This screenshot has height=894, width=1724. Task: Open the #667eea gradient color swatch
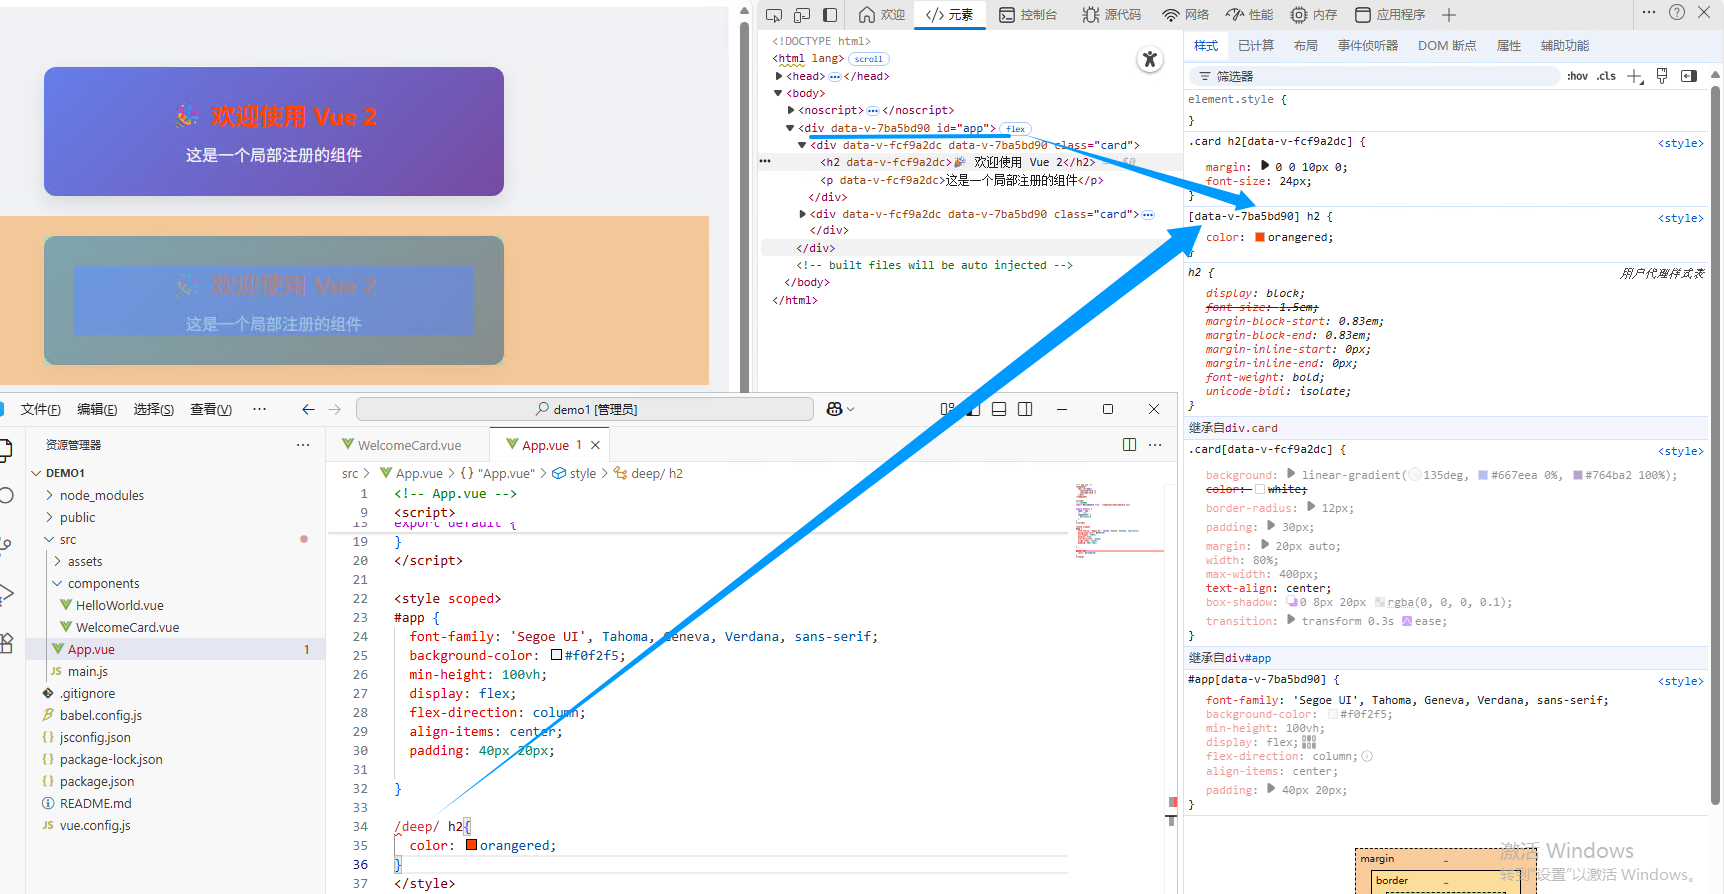pyautogui.click(x=1483, y=476)
